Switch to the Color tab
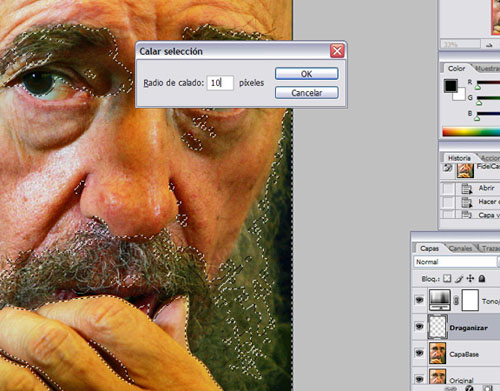Screen dimensions: 500x391 tap(456, 68)
